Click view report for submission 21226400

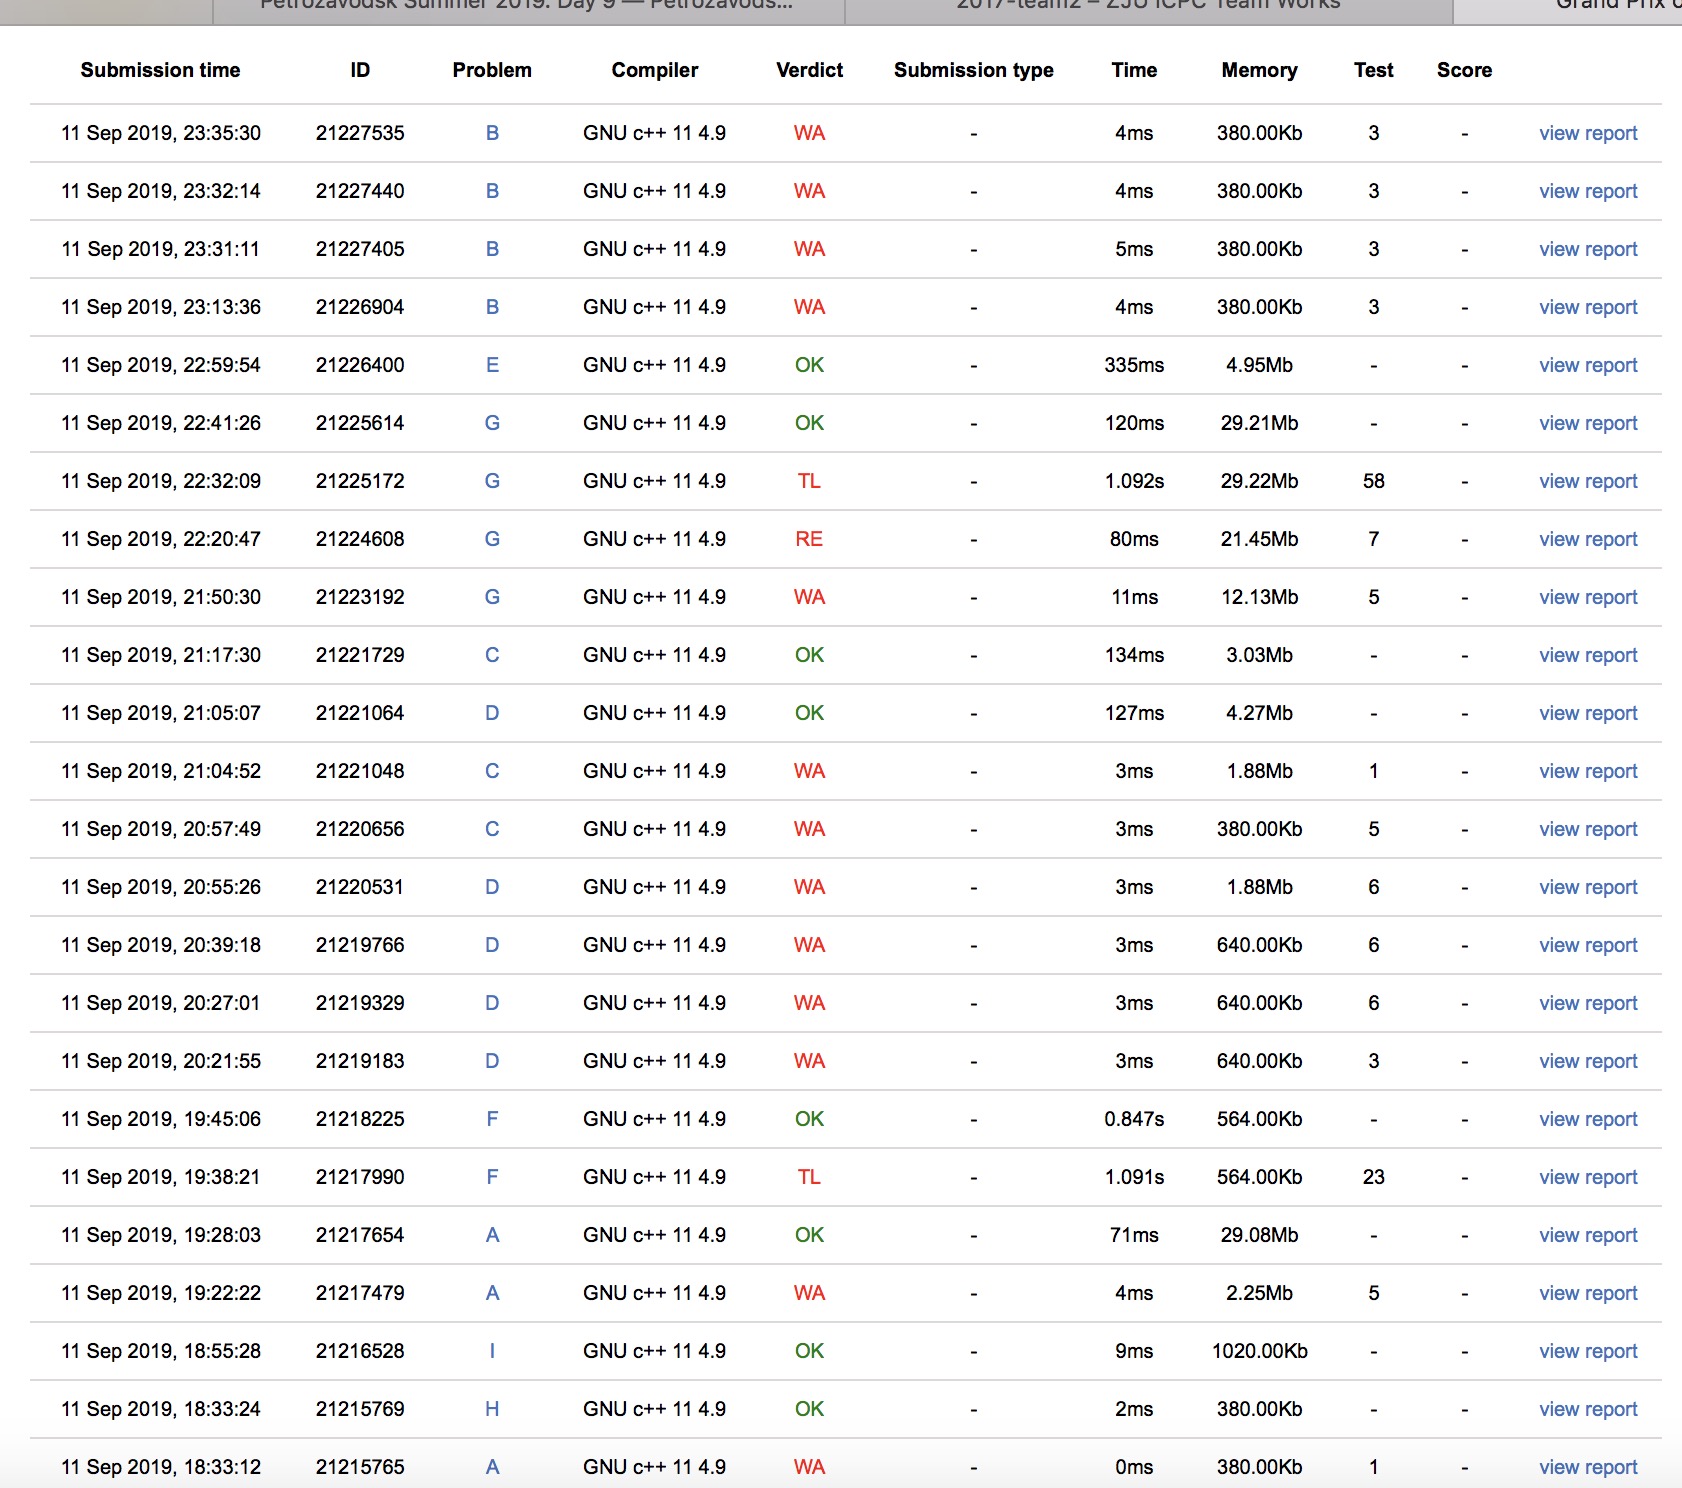tap(1587, 365)
